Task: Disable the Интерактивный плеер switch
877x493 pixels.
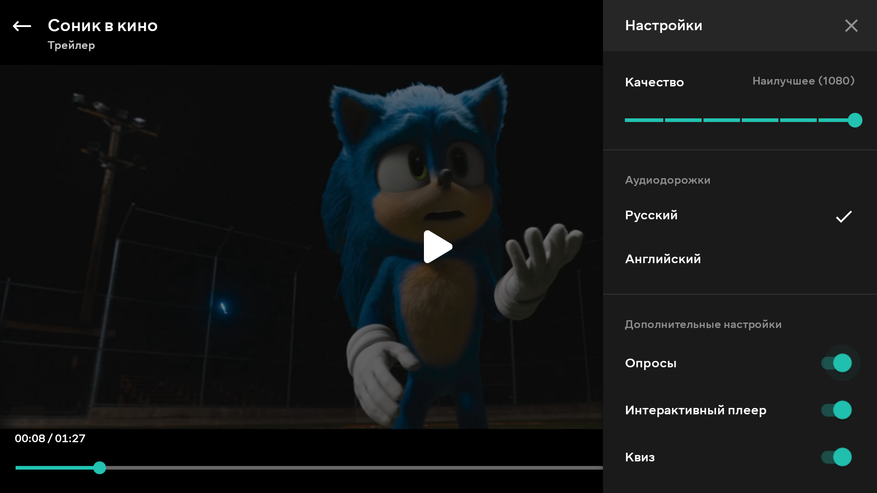Action: pos(837,410)
